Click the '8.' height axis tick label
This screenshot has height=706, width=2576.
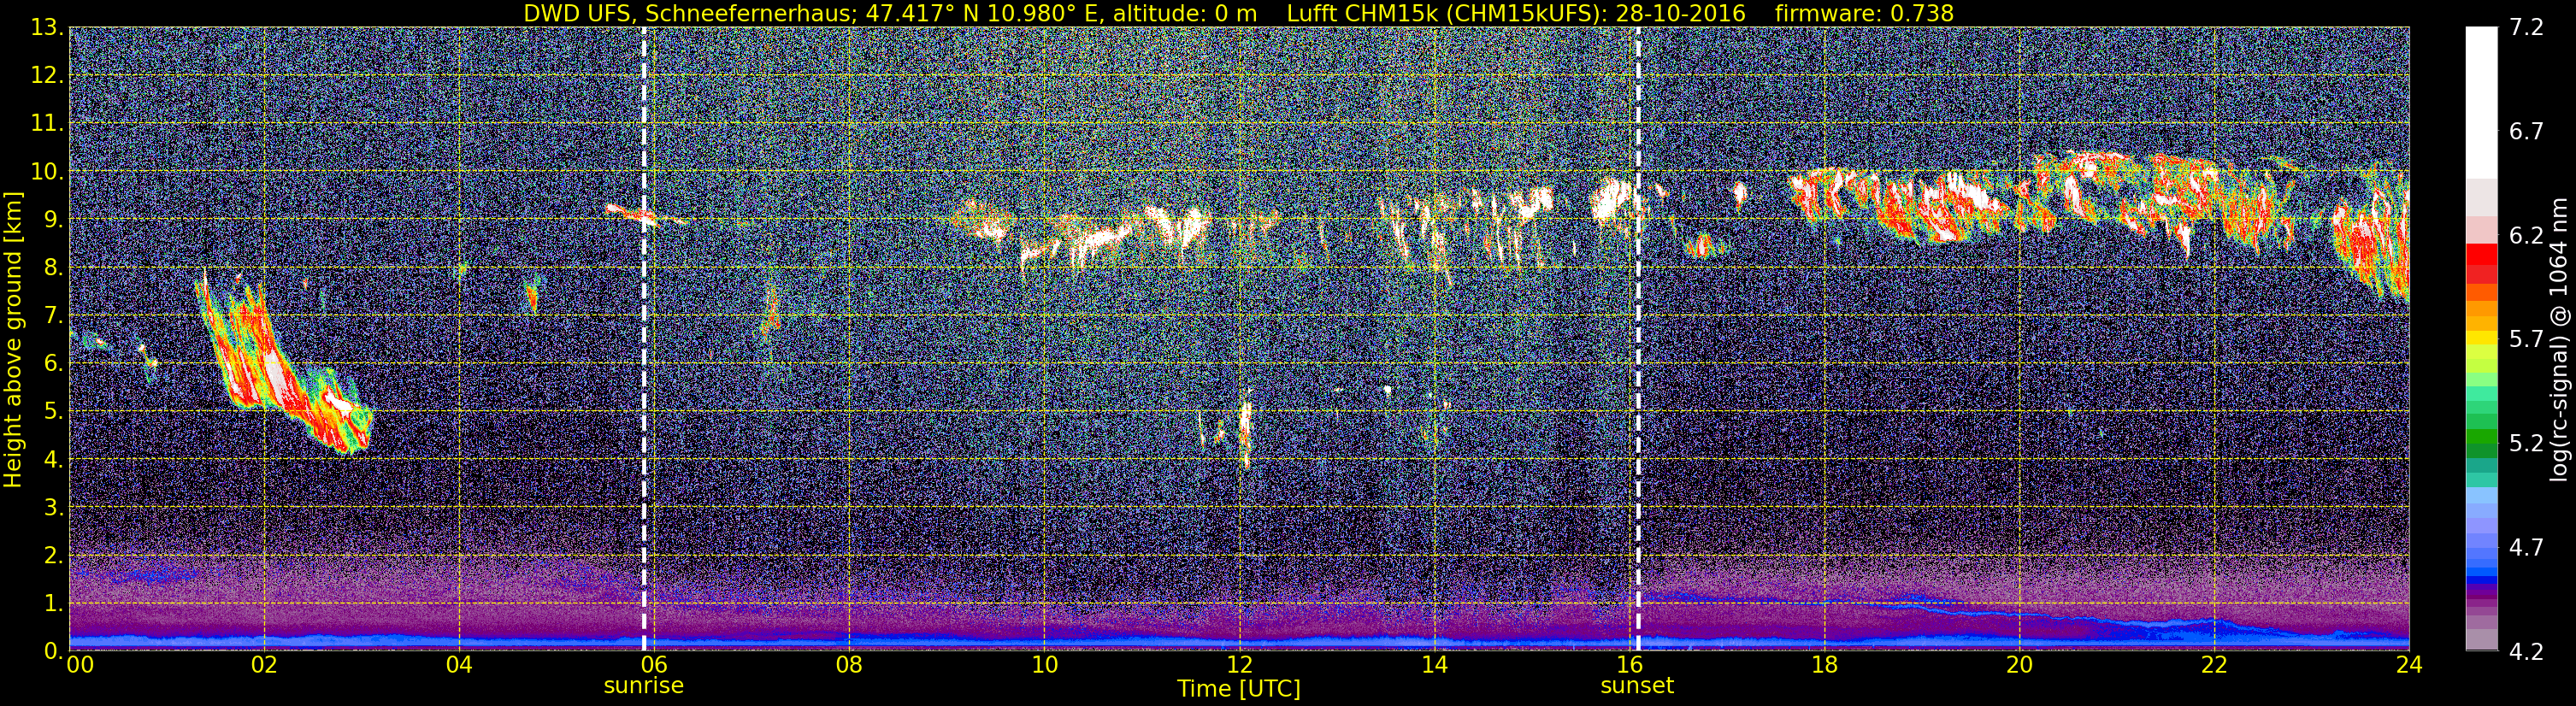click(x=54, y=268)
